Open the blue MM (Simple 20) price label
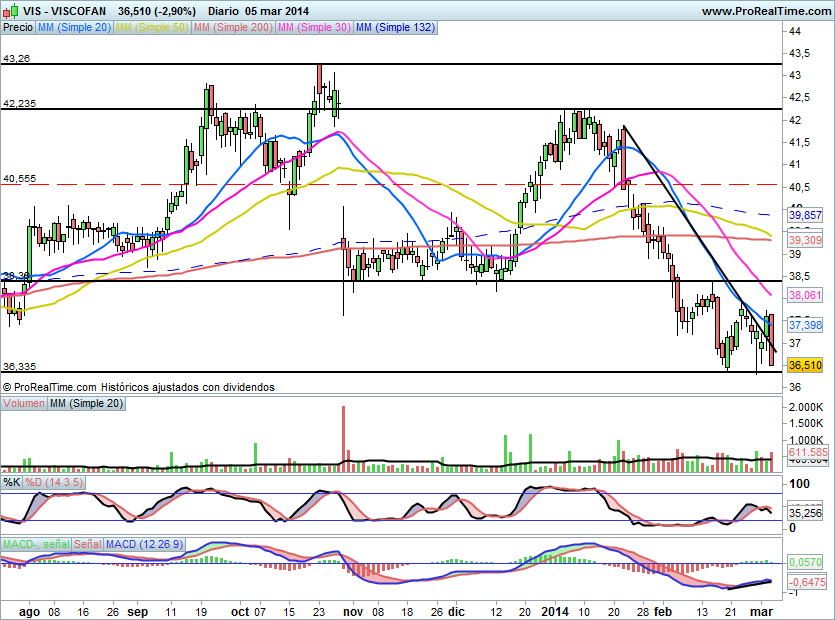Screen dimensions: 835x620 pyautogui.click(x=74, y=28)
